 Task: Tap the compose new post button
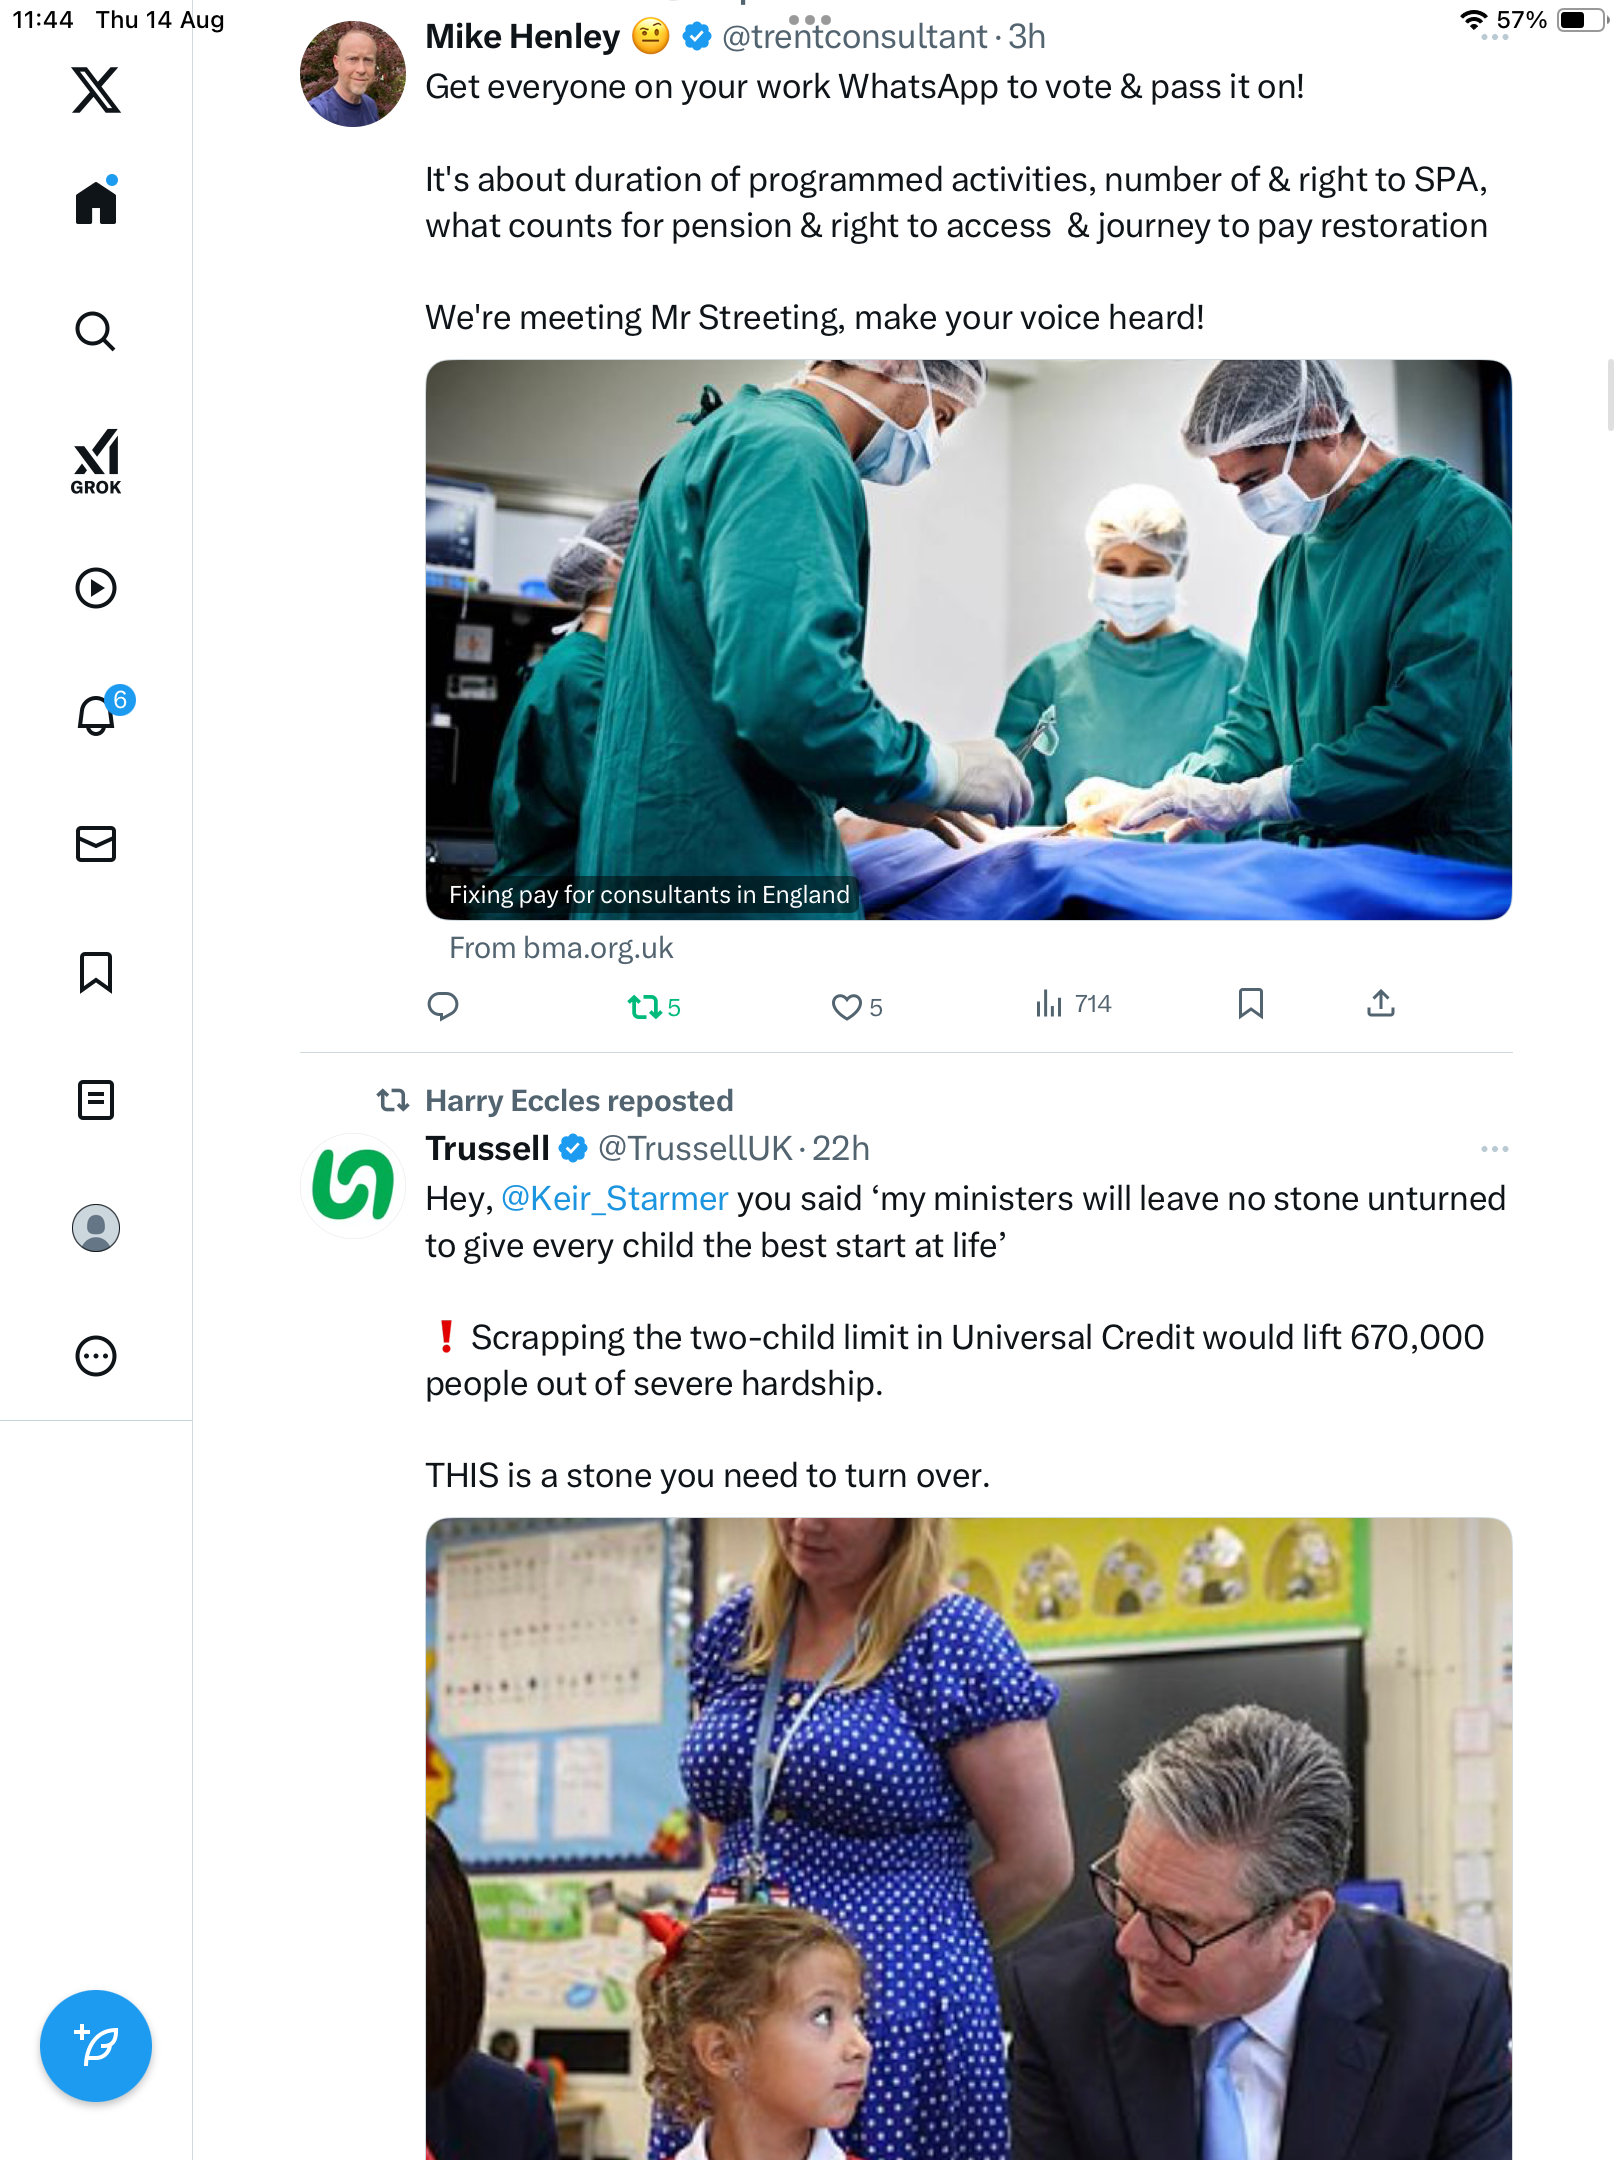(x=96, y=2045)
